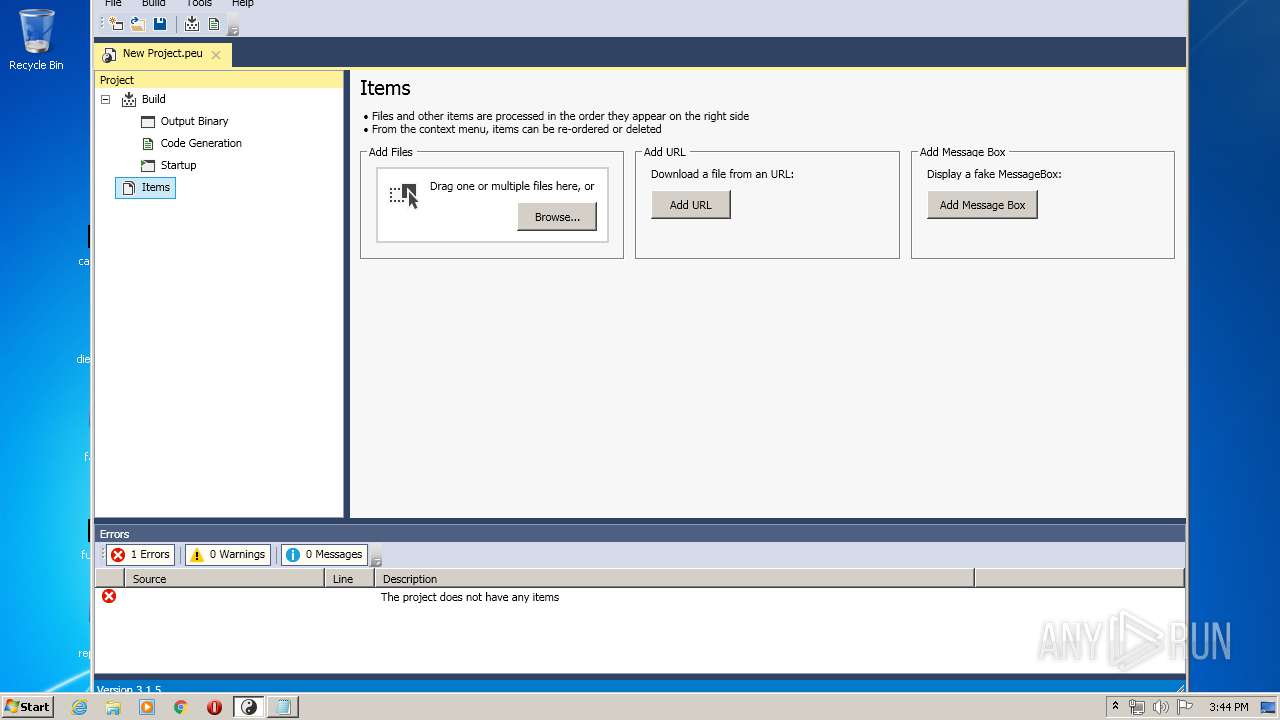Open Windows Explorer from taskbar
The image size is (1280, 720).
(113, 707)
